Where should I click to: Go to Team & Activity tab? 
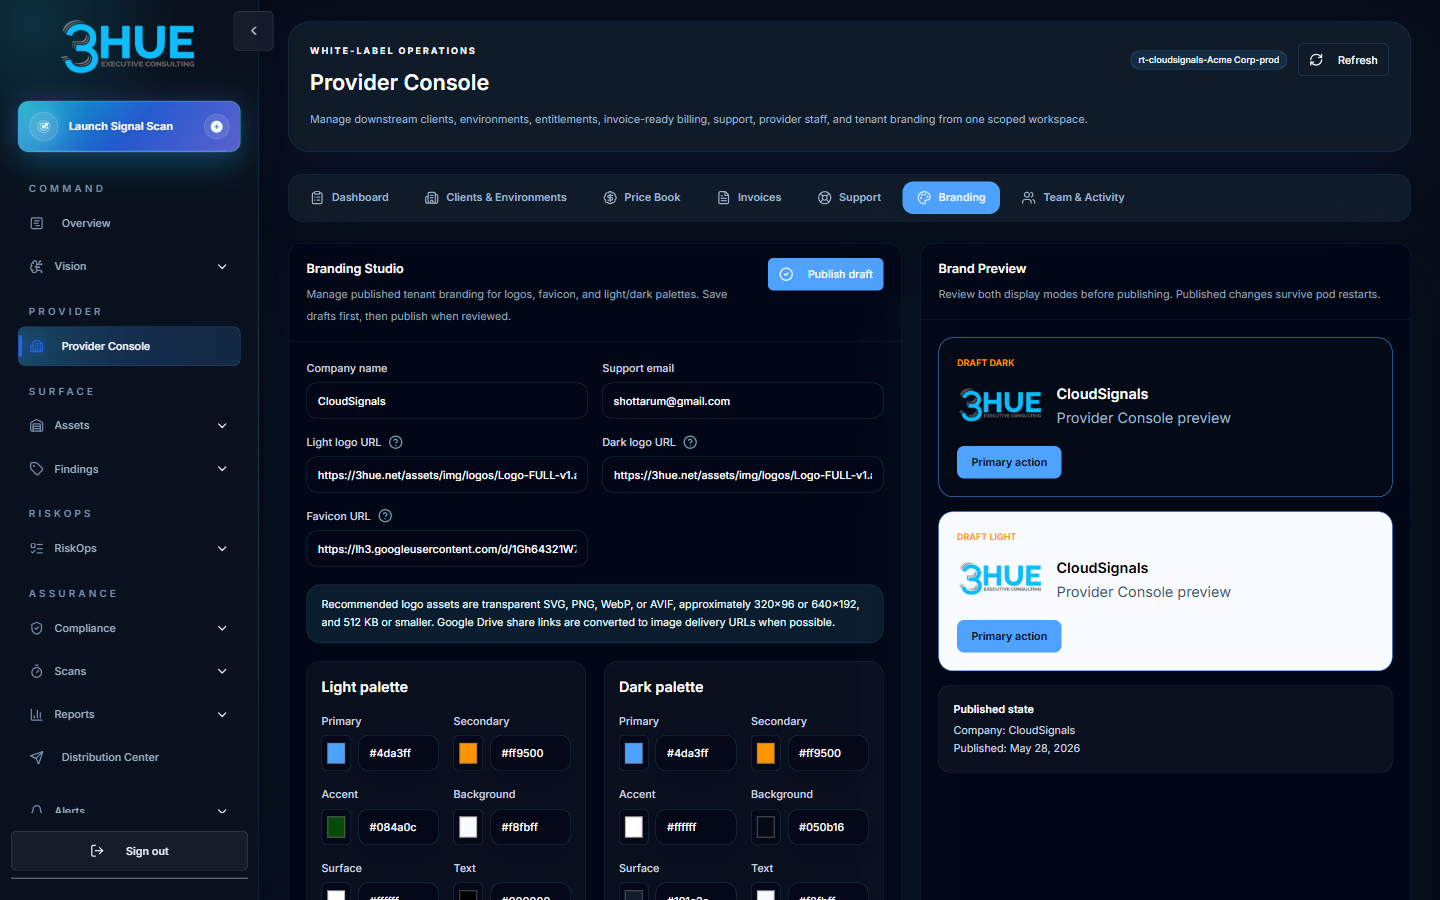click(1073, 198)
